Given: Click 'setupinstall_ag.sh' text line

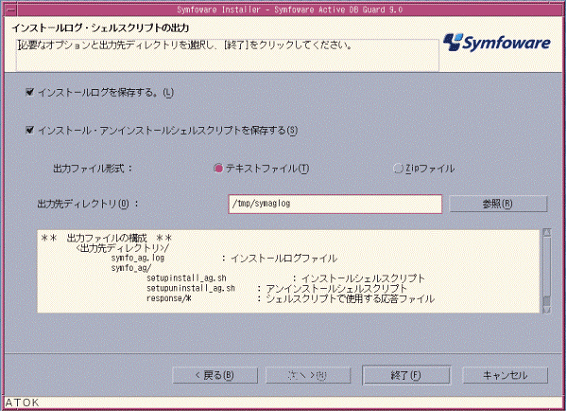Looking at the screenshot, I should [x=186, y=278].
